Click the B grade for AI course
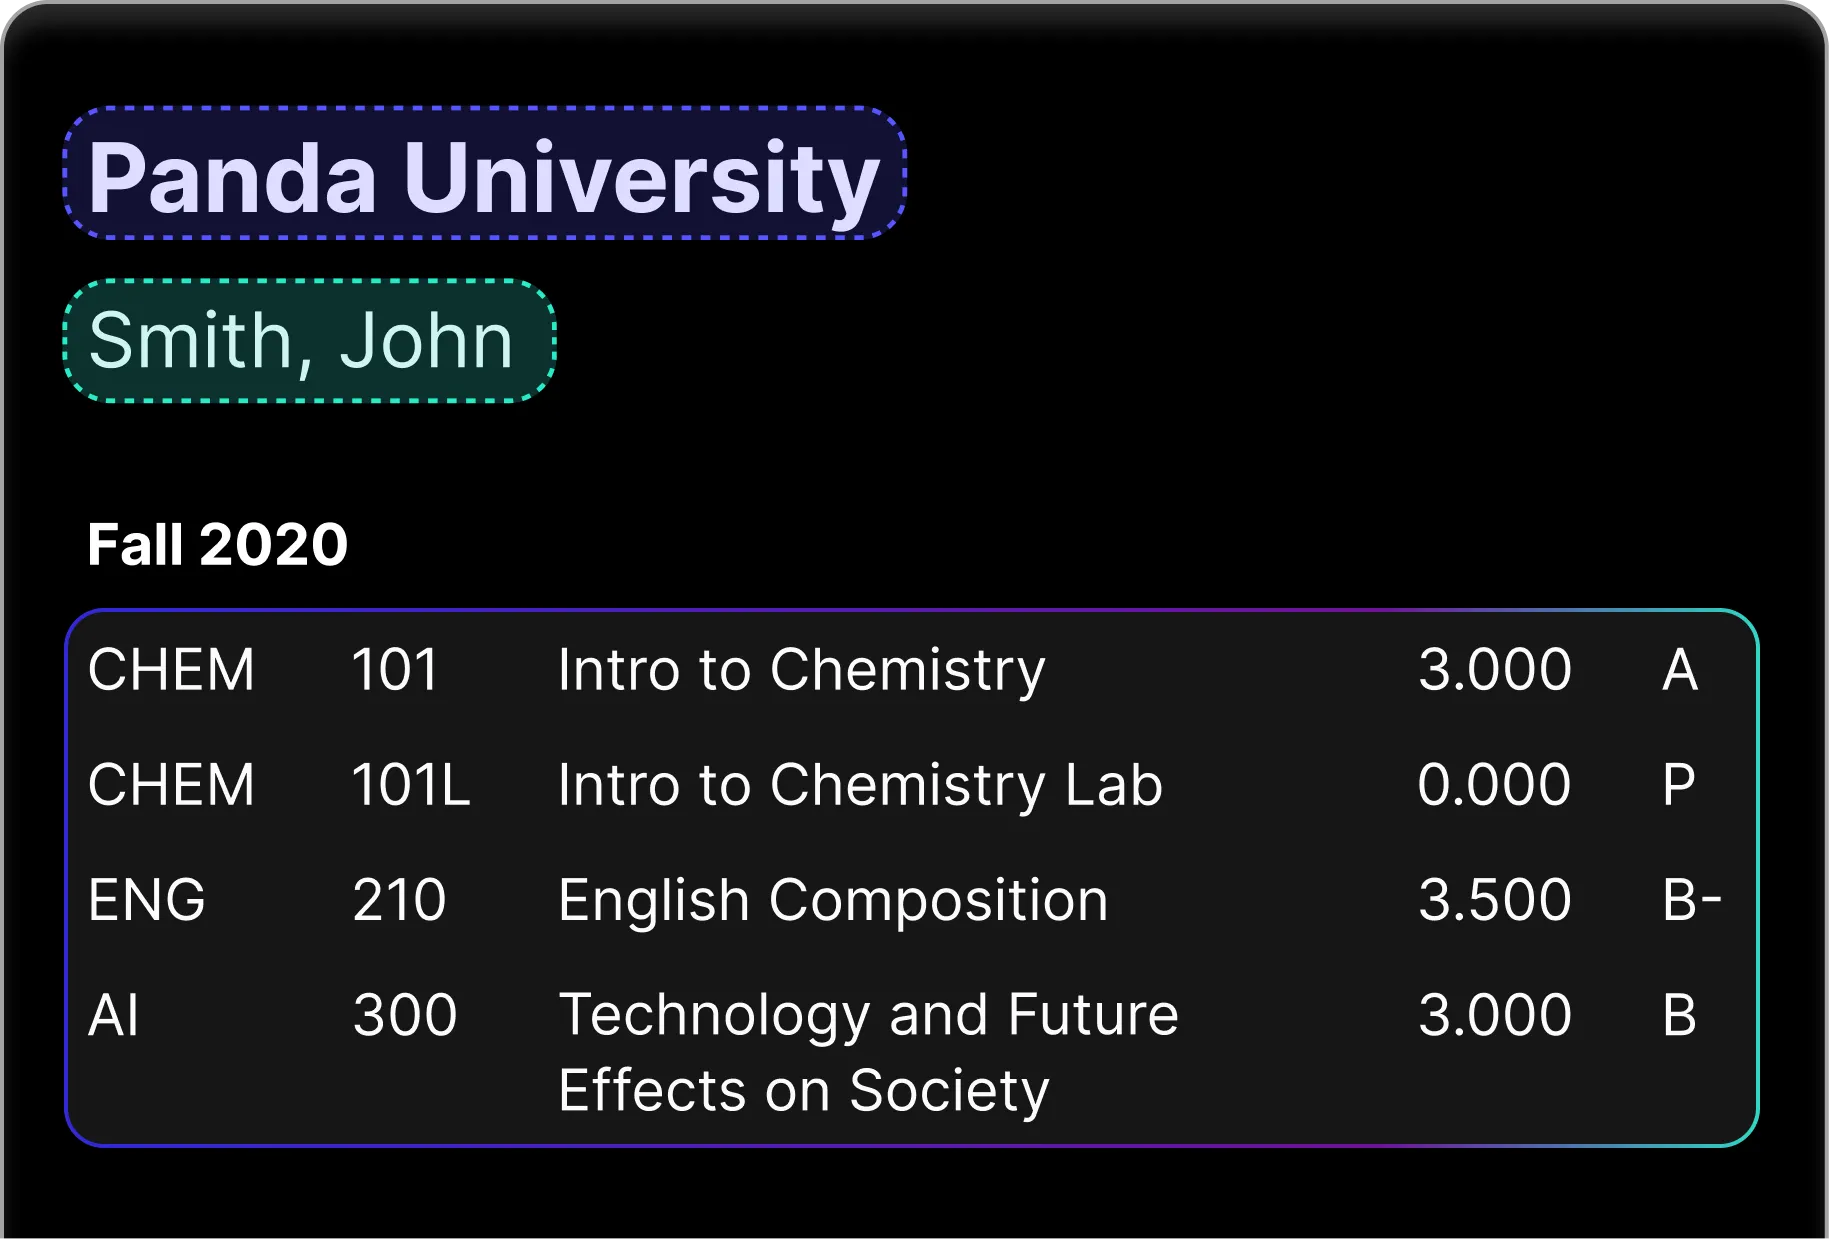The height and width of the screenshot is (1239, 1829). click(1679, 1015)
